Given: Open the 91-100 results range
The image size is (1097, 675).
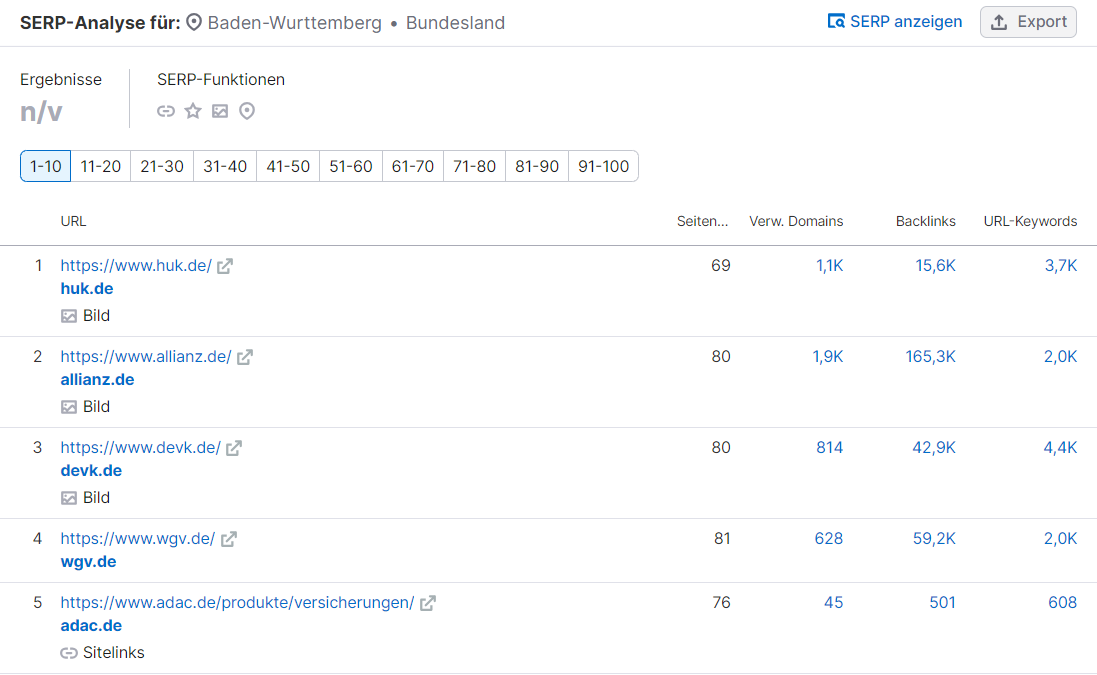Looking at the screenshot, I should coord(603,166).
